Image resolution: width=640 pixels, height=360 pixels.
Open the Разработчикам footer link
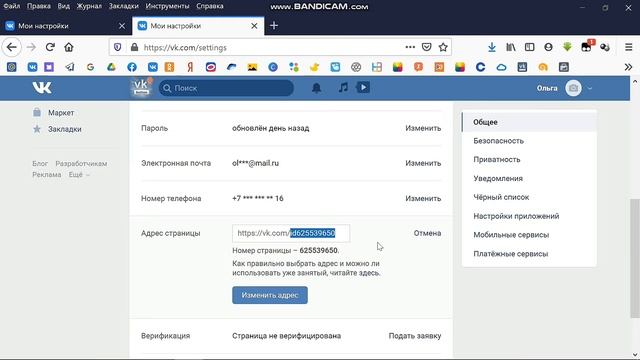(81, 164)
